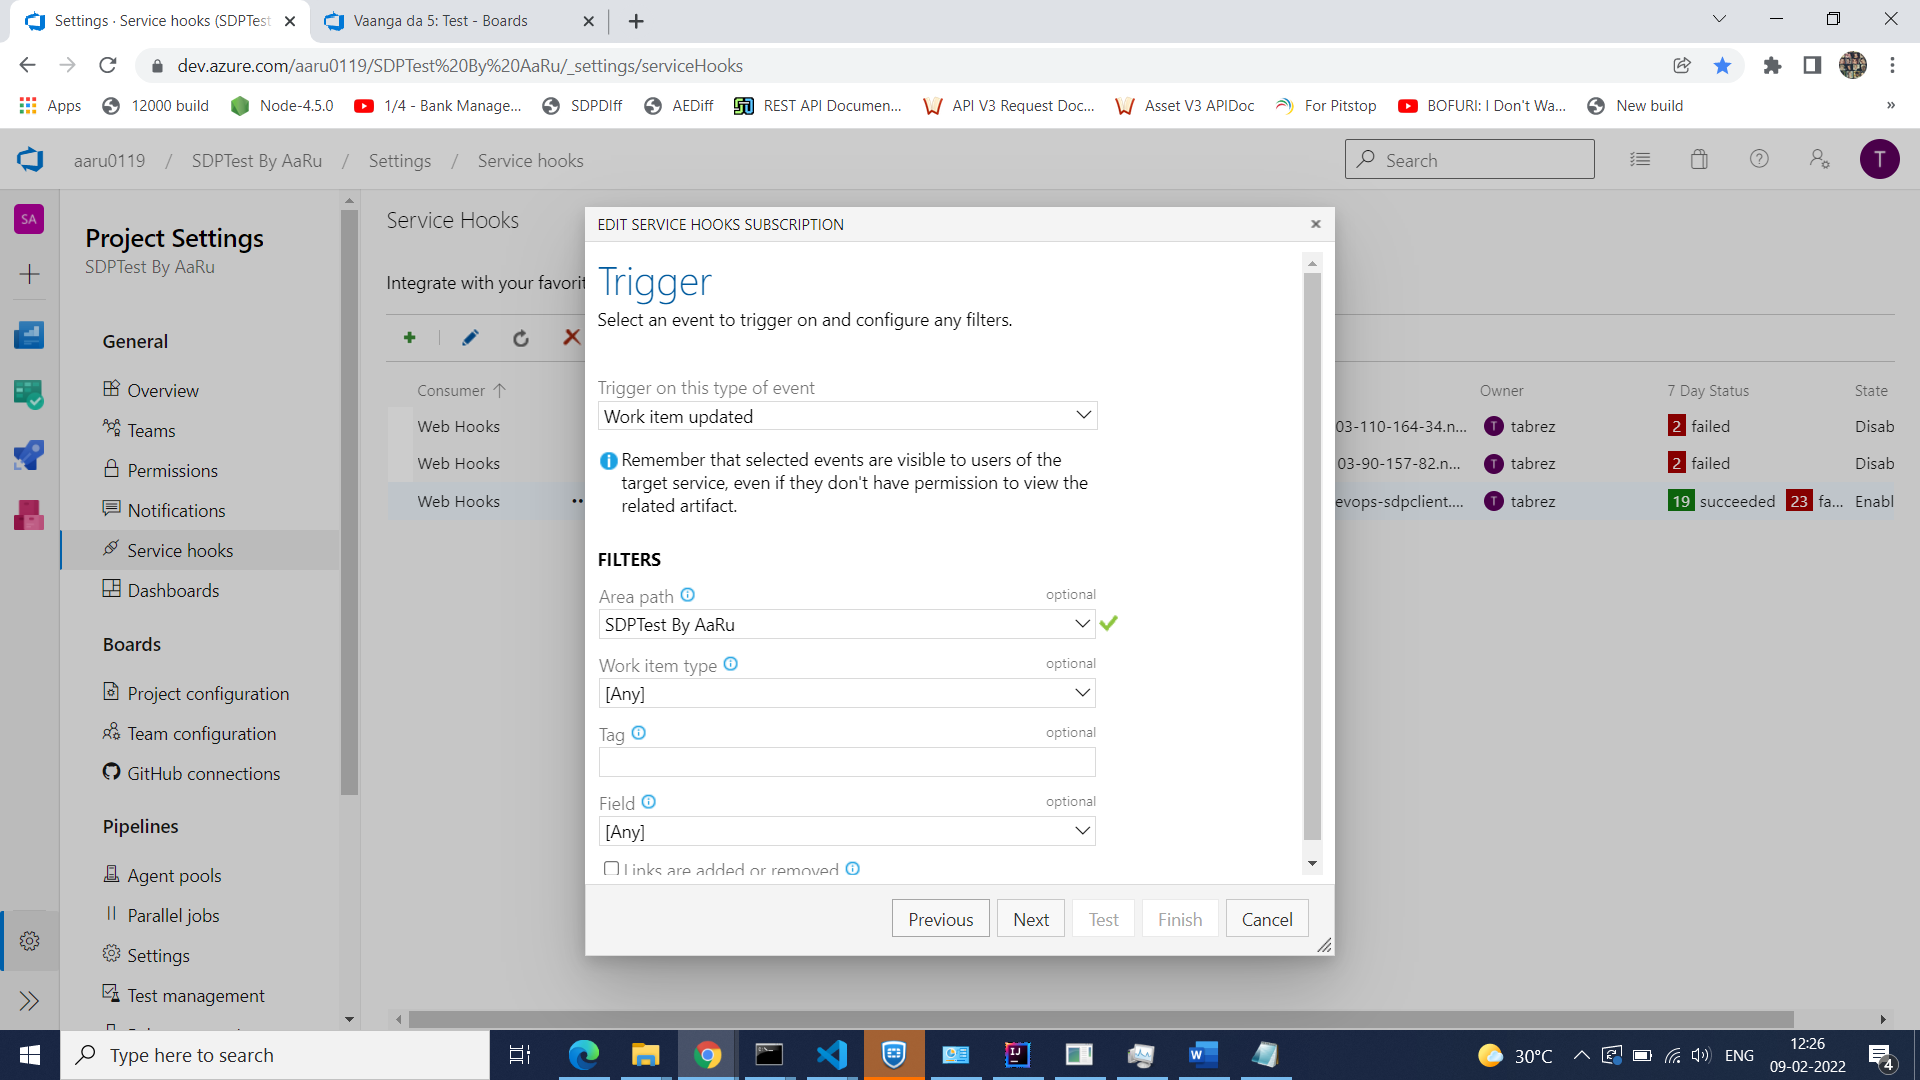Click the Next button

[1030, 919]
